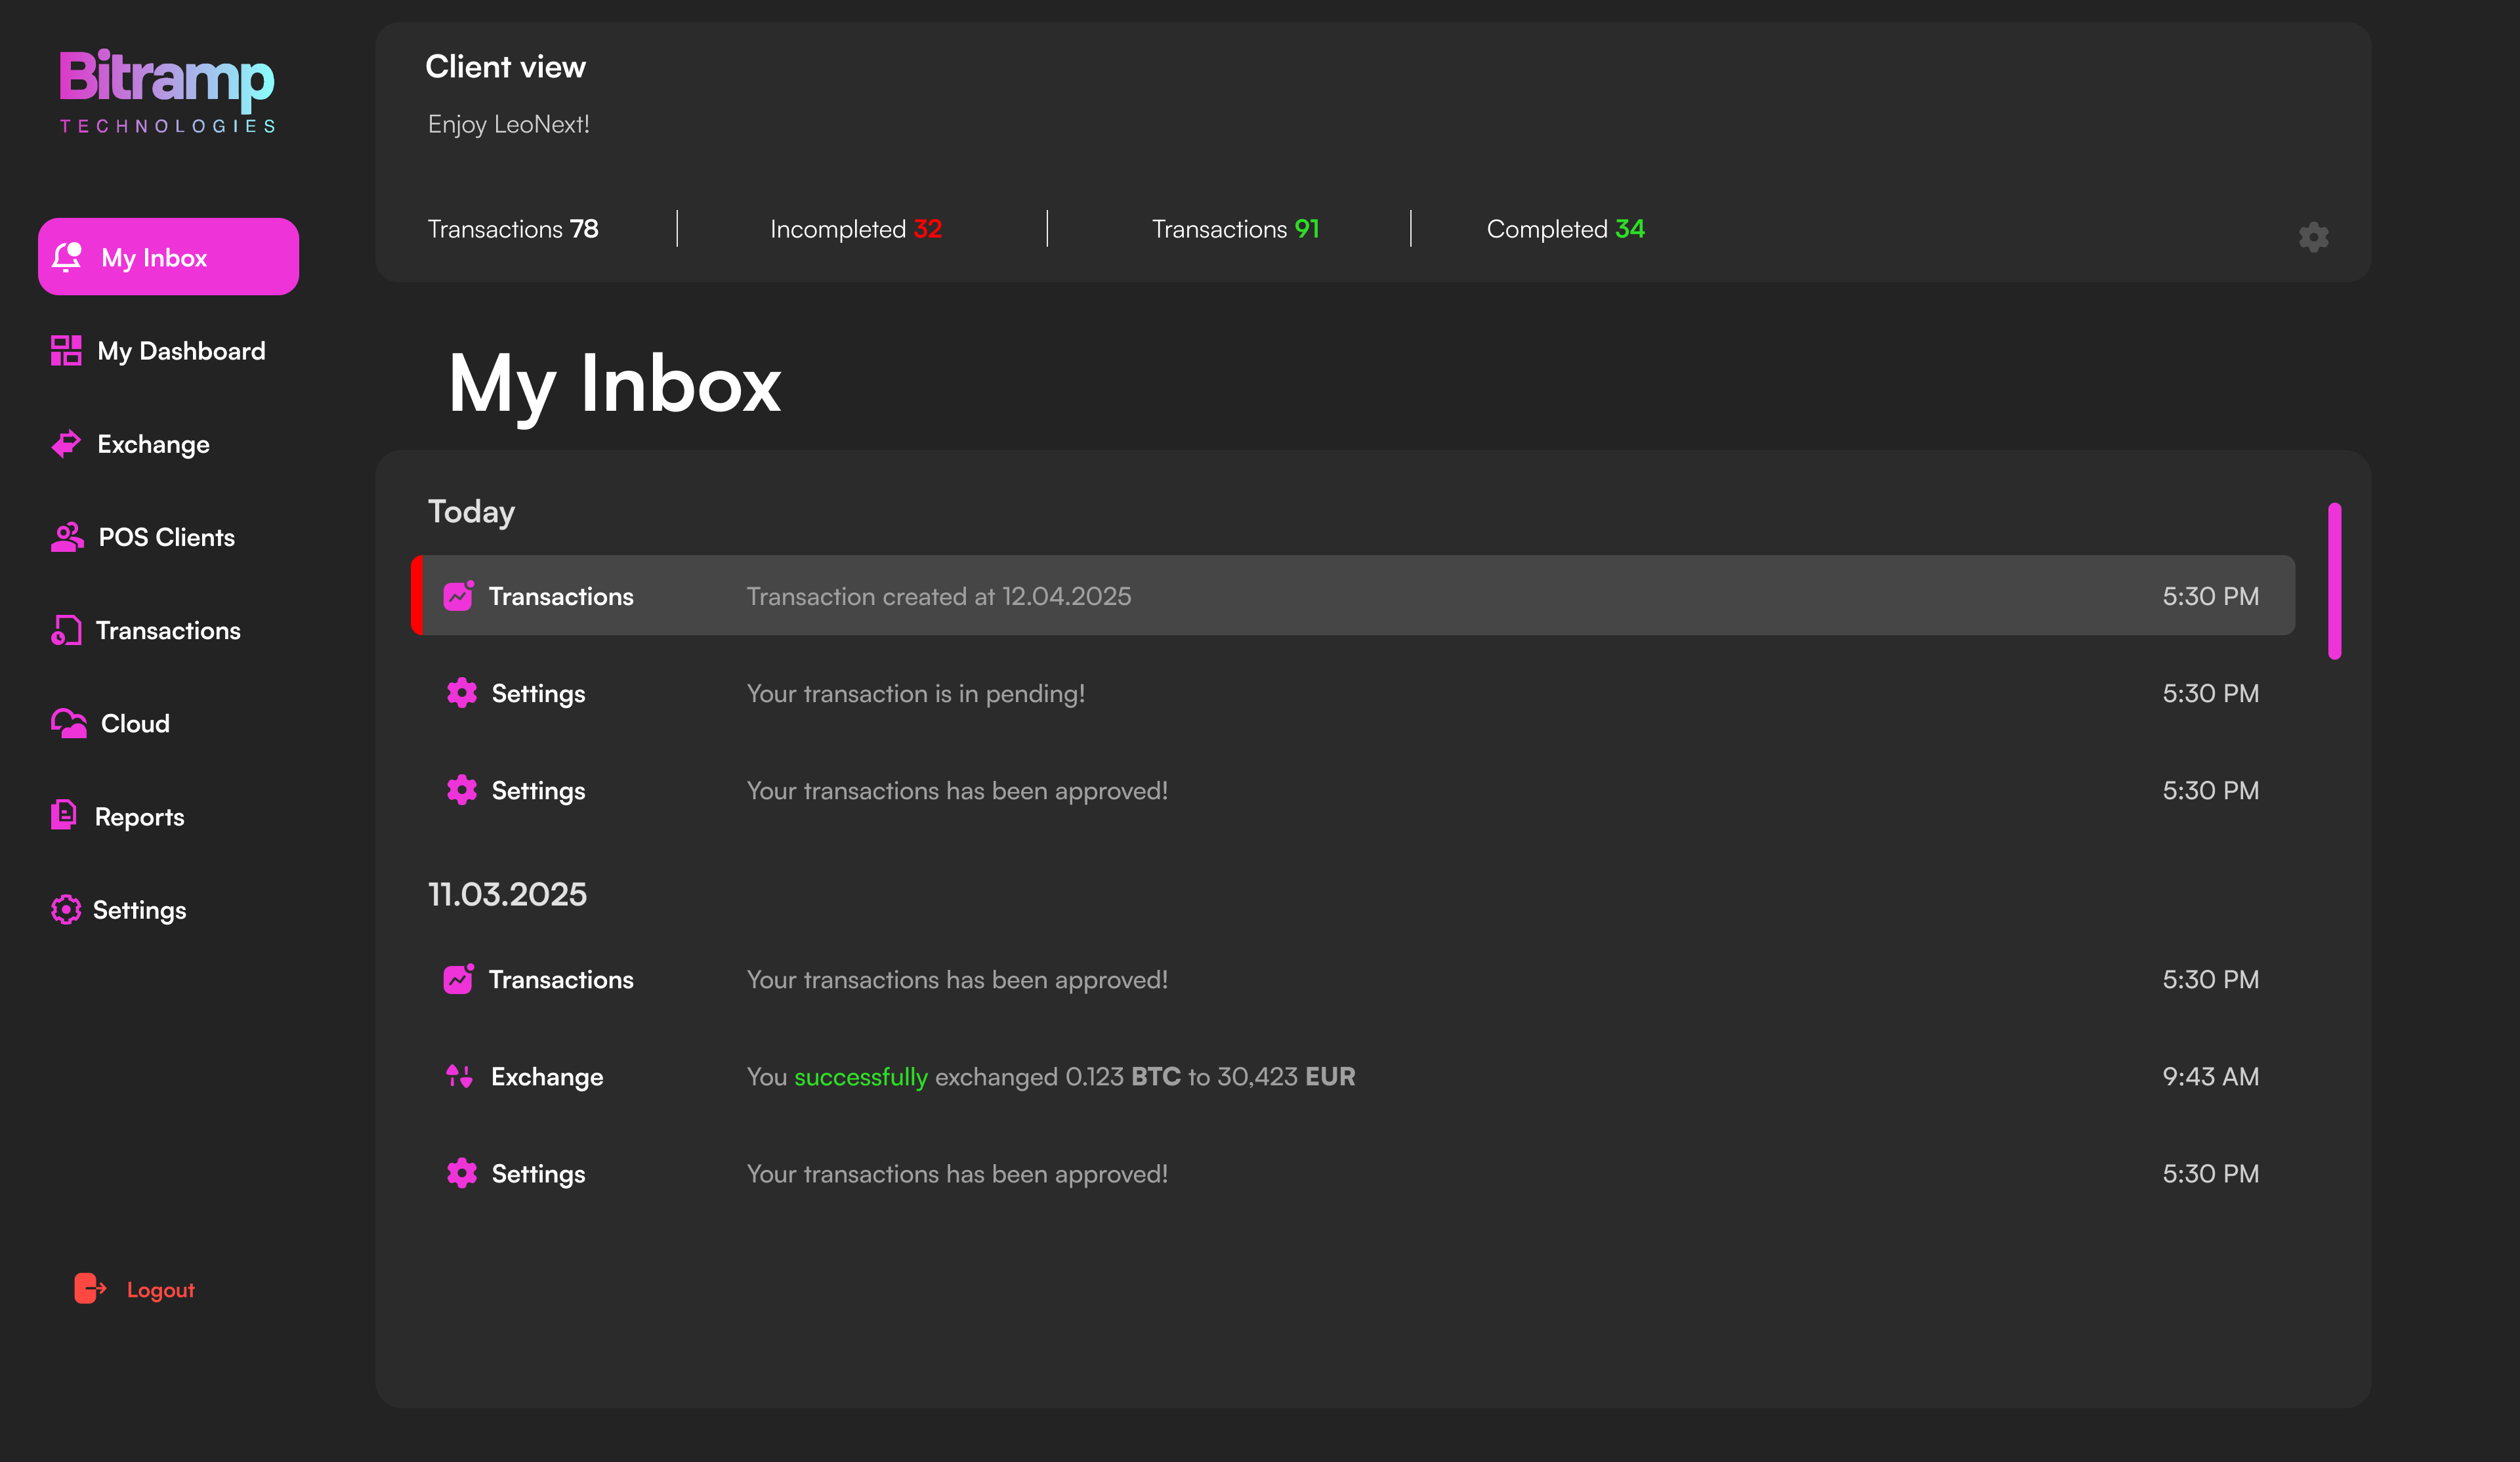This screenshot has height=1462, width=2520.
Task: Click the Incompleted 32 statistic
Action: (x=856, y=229)
